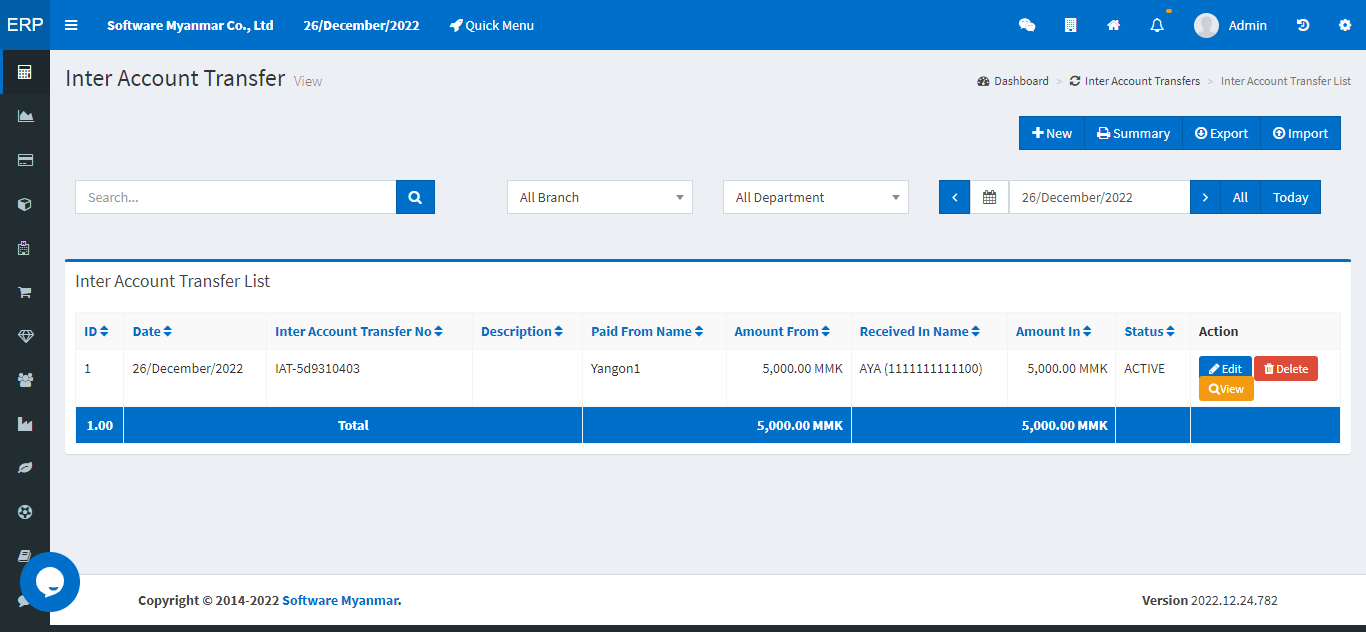
Task: Open the building company icon in header
Action: tap(1070, 25)
